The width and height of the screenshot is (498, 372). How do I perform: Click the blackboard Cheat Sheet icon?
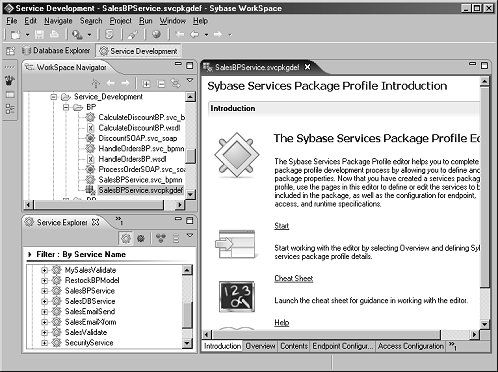[237, 296]
